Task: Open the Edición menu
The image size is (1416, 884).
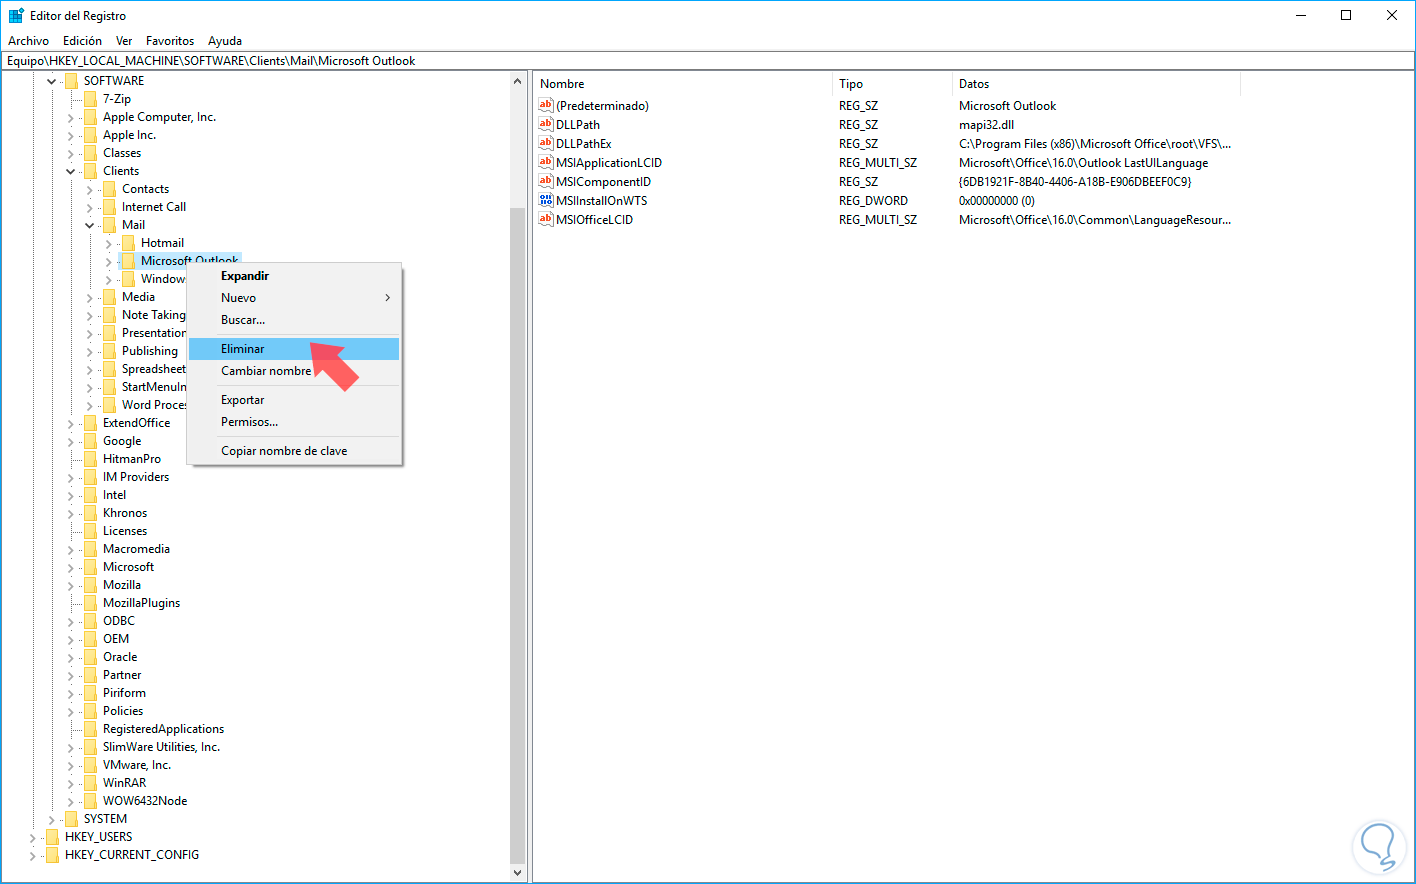Action: tap(82, 41)
